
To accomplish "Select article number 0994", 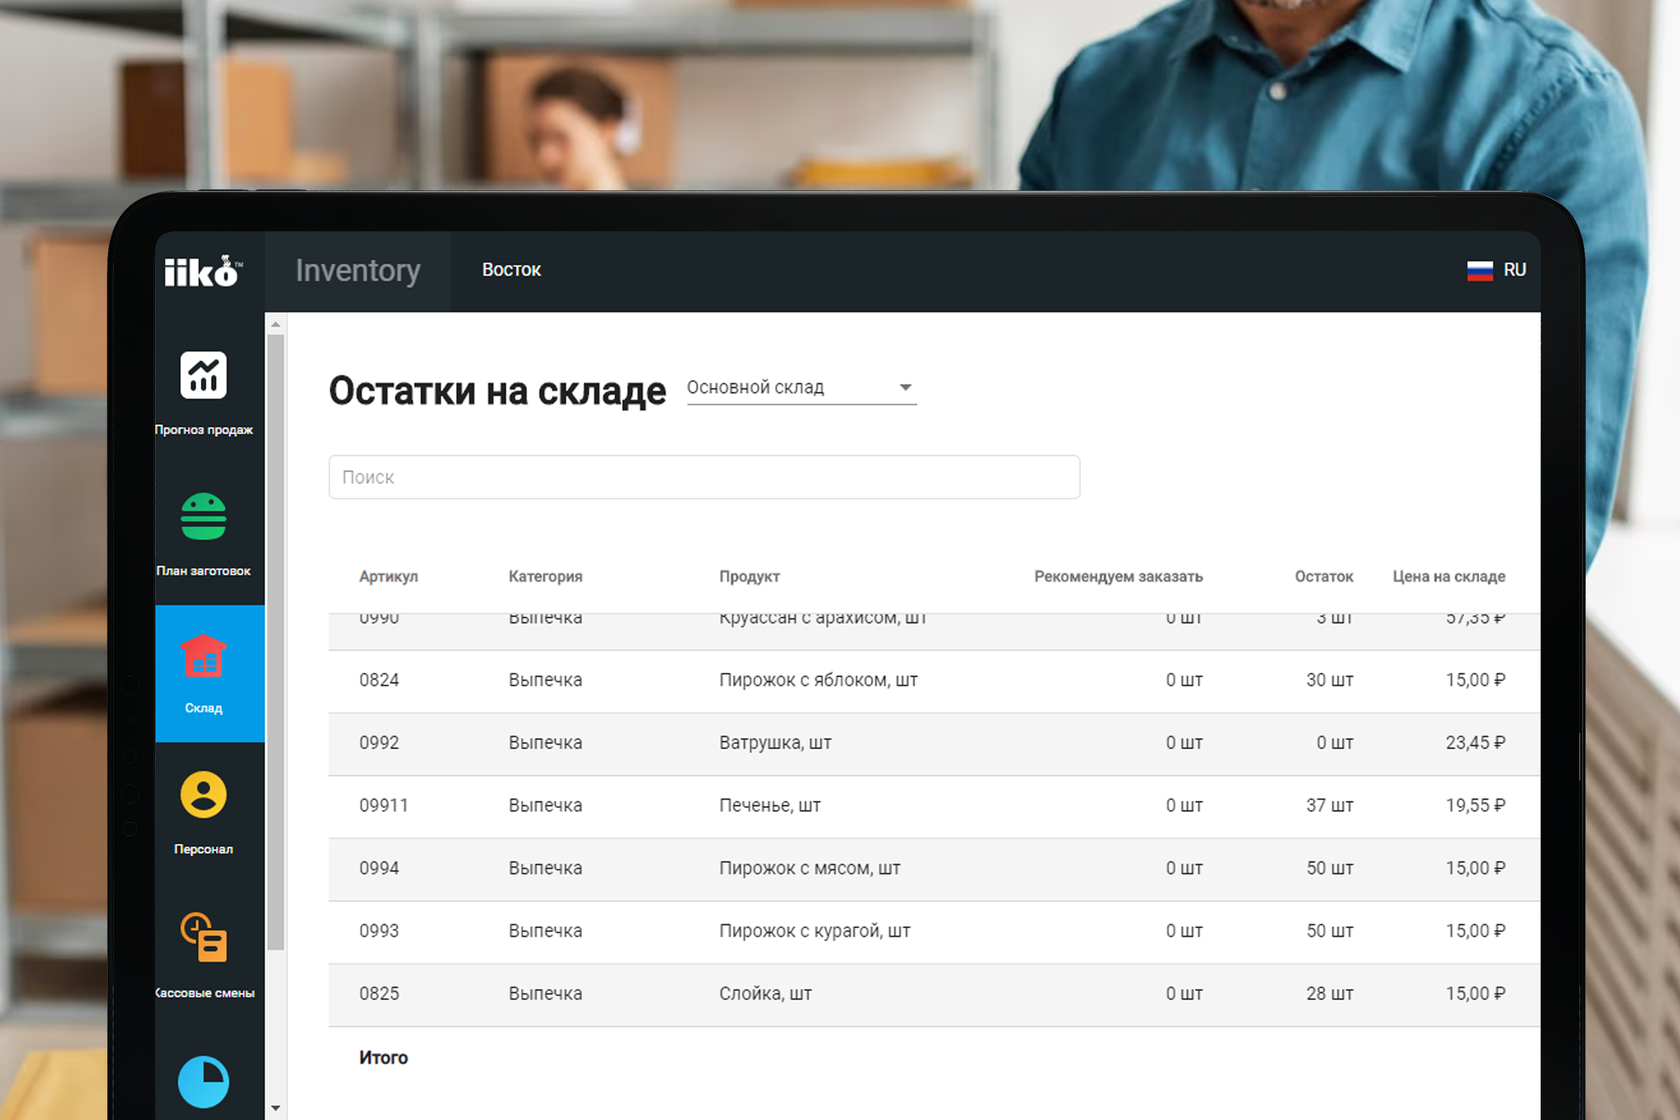I will pyautogui.click(x=379, y=869).
